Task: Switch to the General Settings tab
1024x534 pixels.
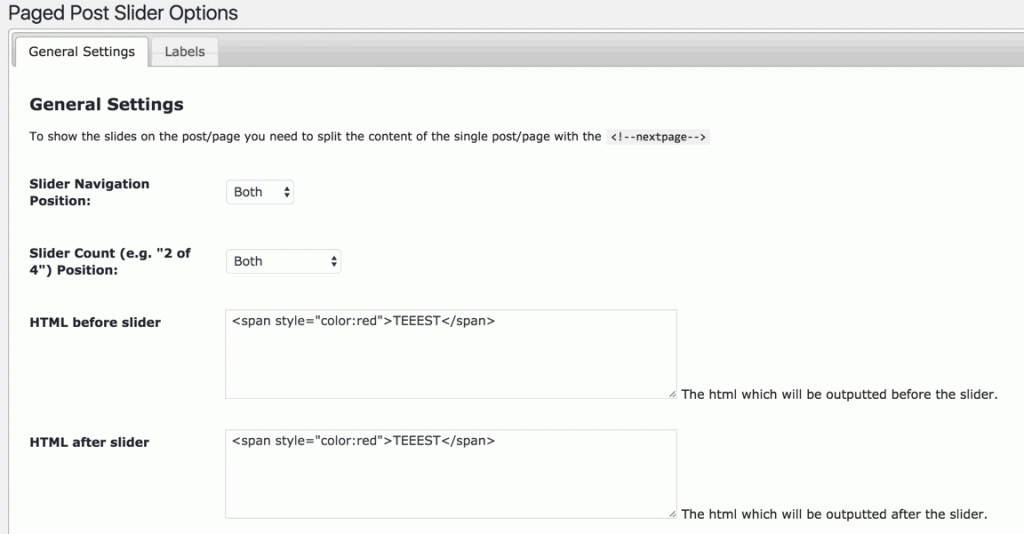Action: pos(81,52)
